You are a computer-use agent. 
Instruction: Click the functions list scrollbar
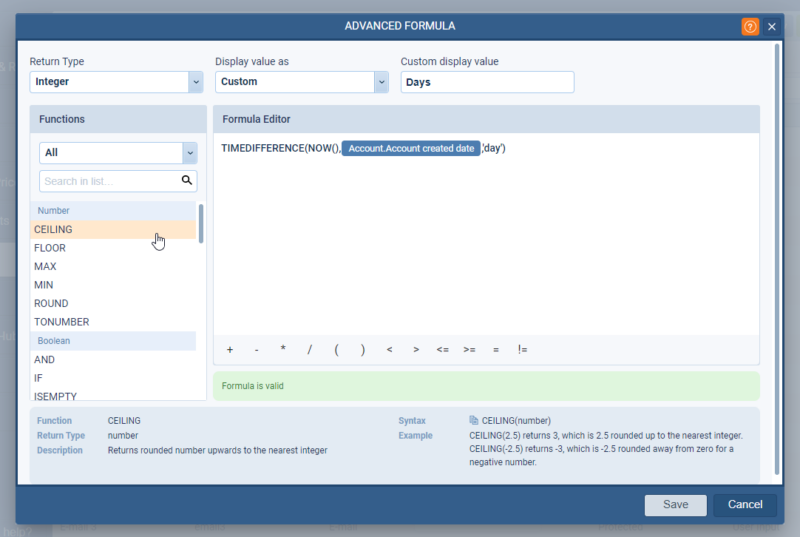(x=201, y=223)
